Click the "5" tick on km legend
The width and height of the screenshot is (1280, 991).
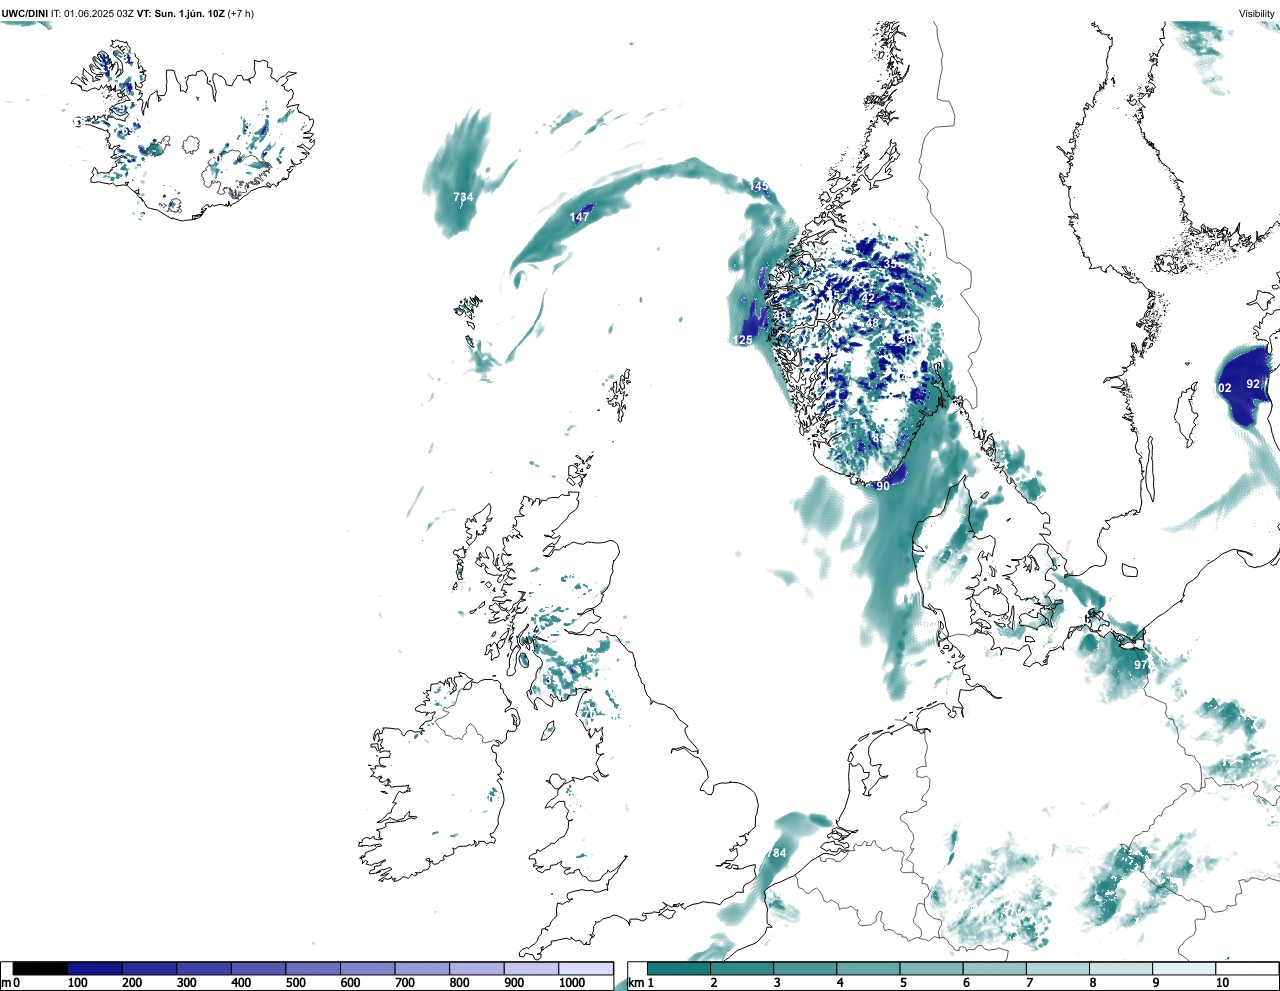pos(903,983)
